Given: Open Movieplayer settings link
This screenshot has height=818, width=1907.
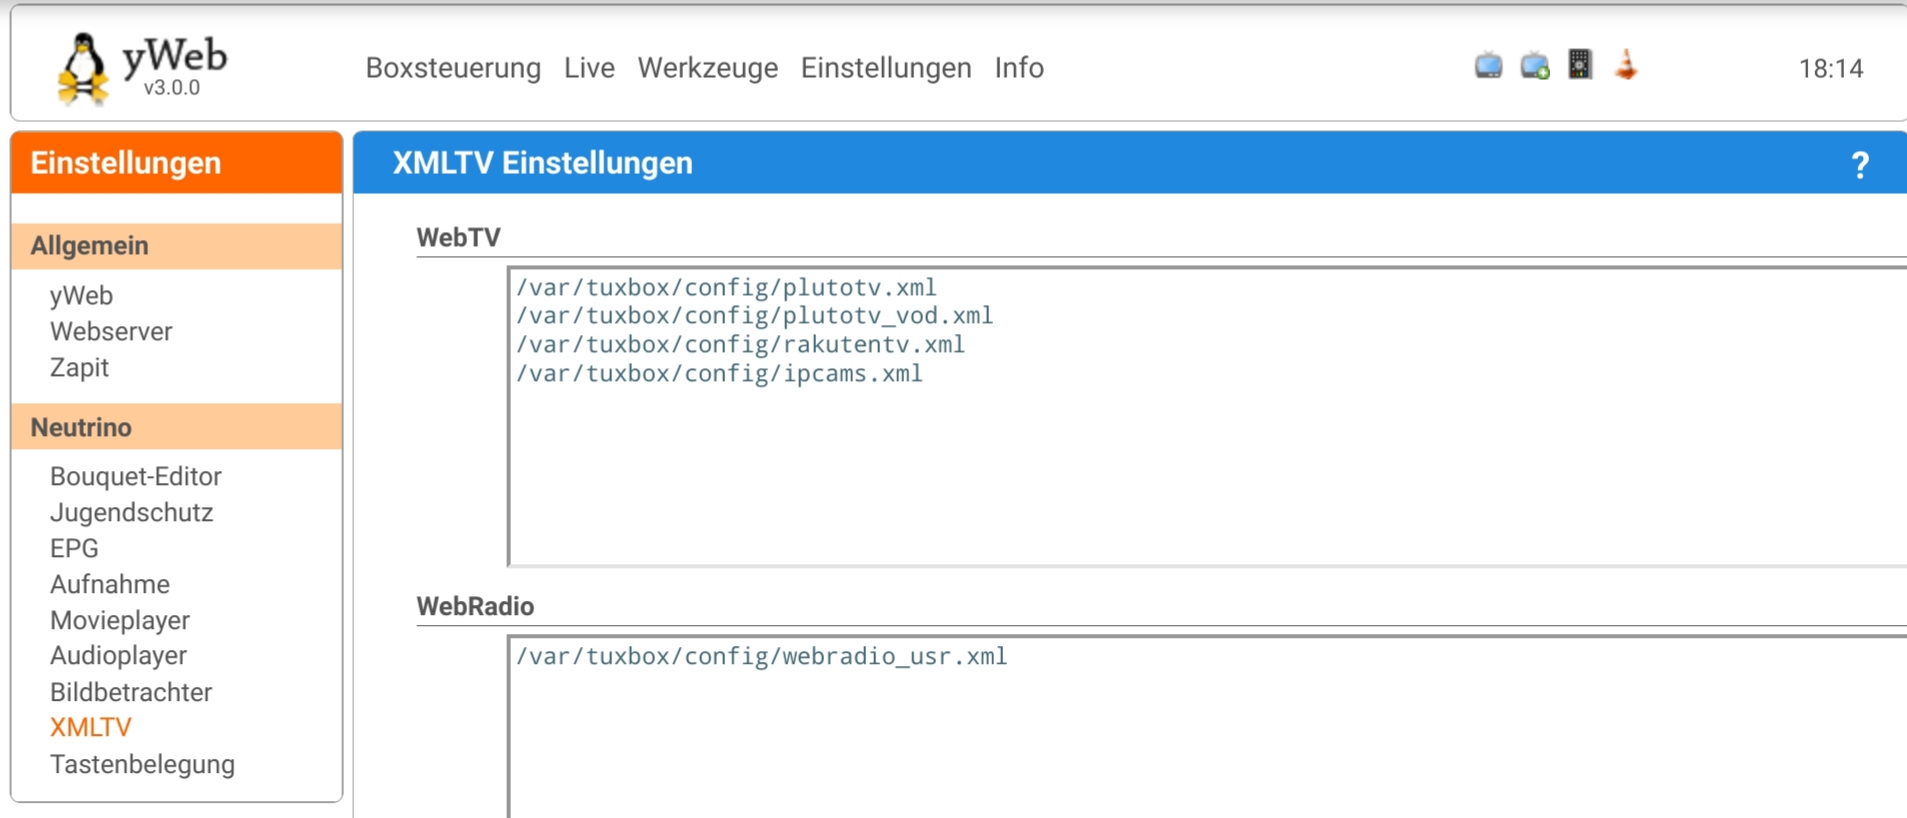Looking at the screenshot, I should (x=120, y=621).
